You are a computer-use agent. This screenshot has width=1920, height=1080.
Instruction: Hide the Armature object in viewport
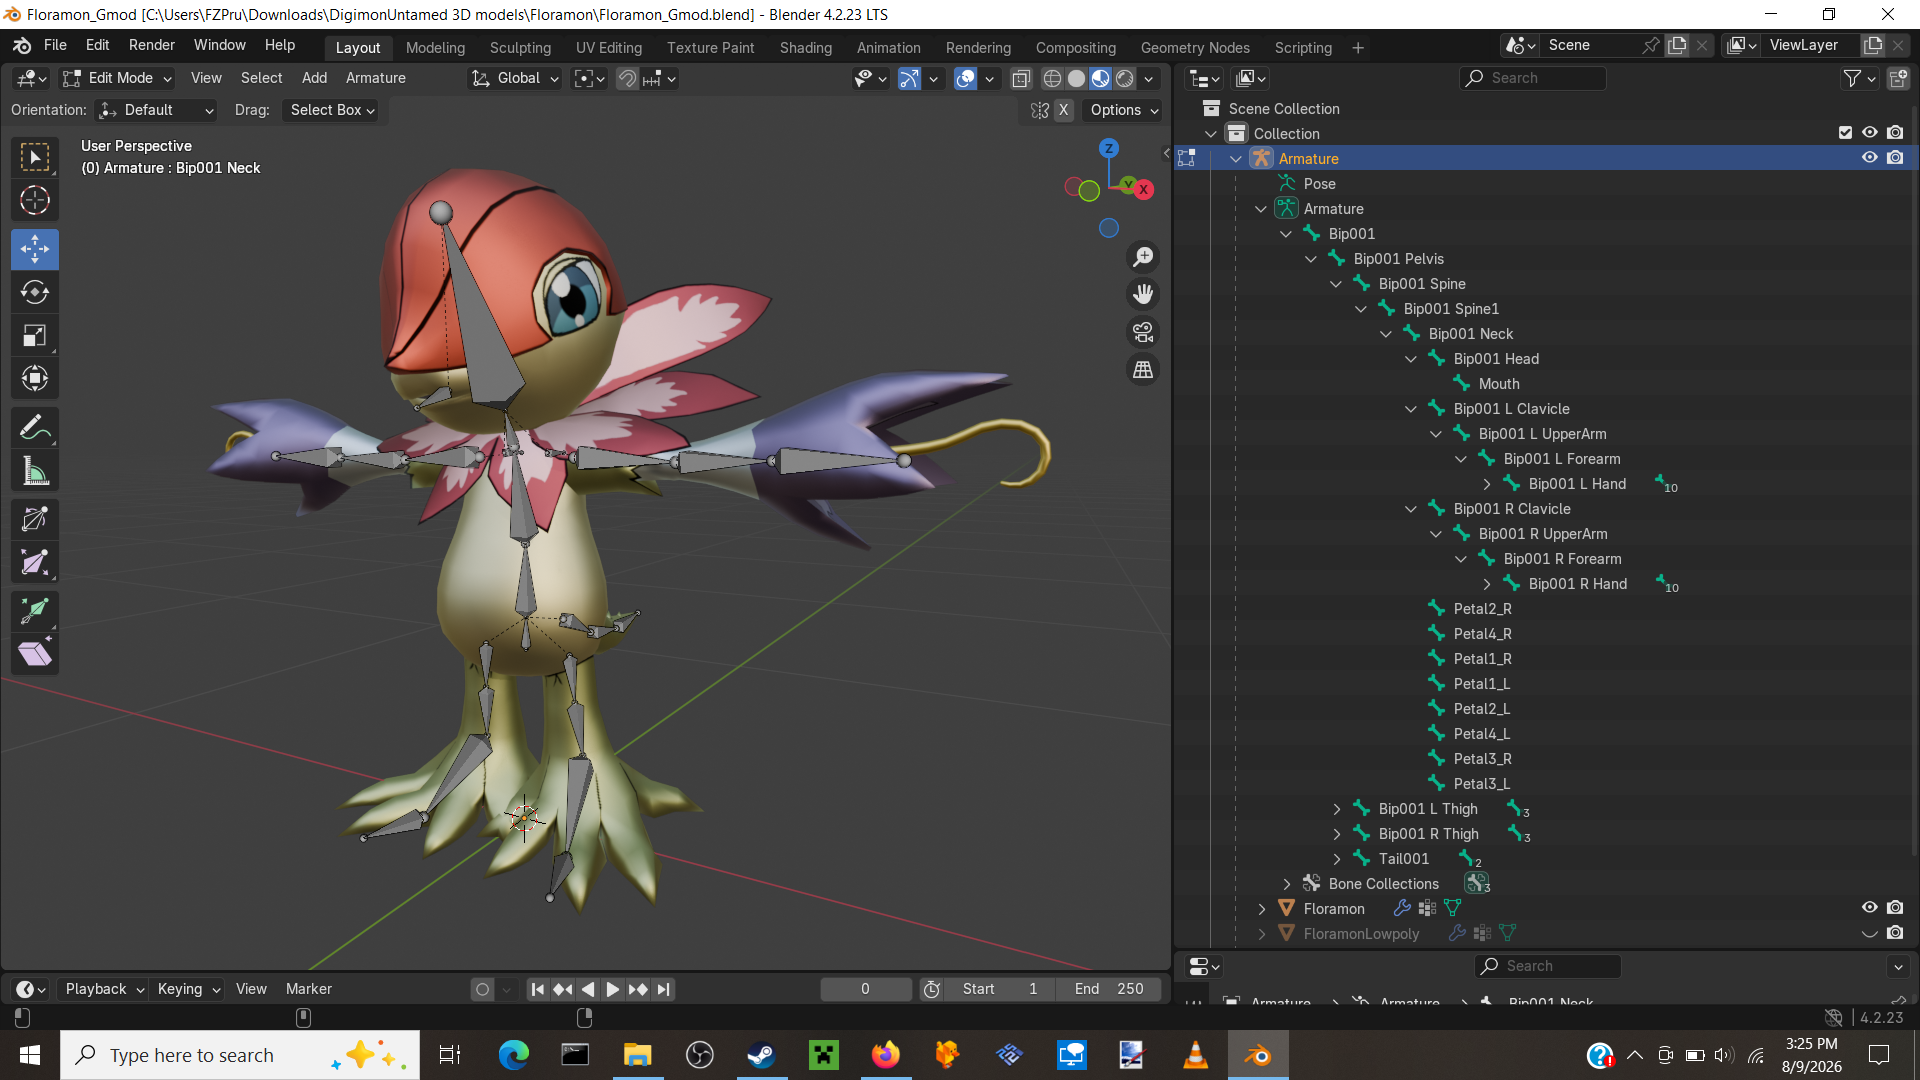pyautogui.click(x=1869, y=158)
